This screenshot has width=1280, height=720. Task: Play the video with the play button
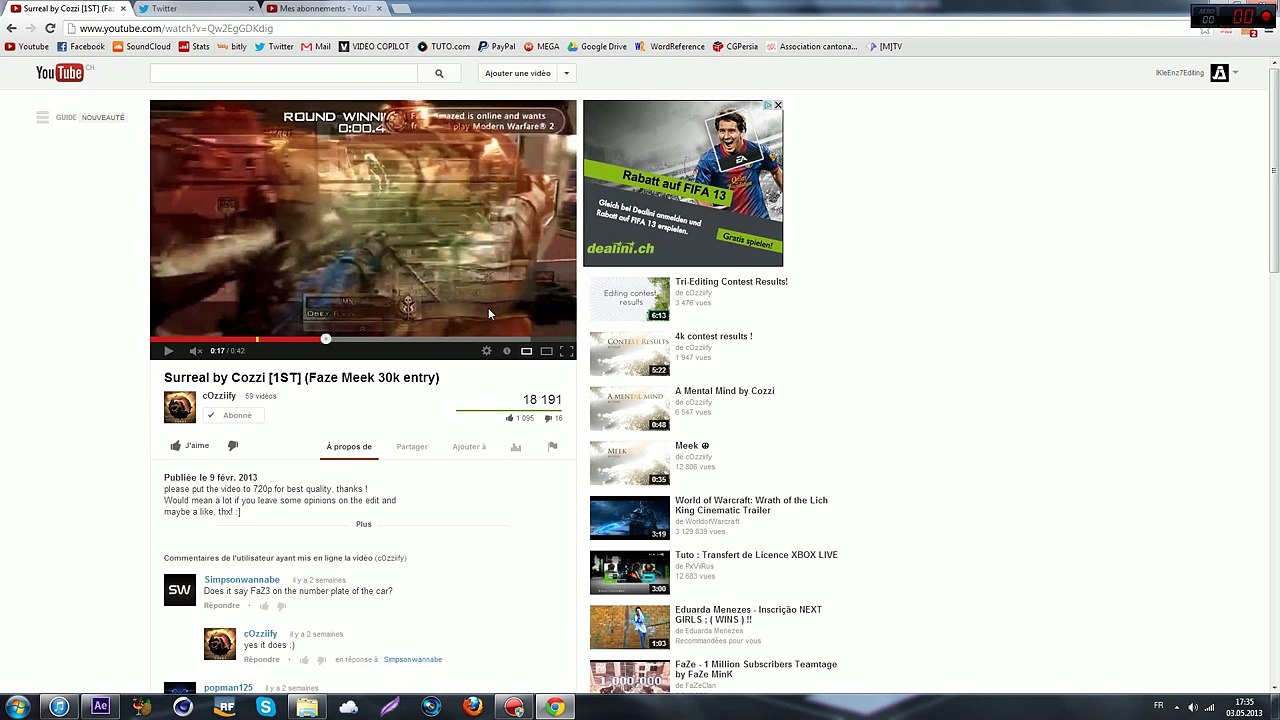(x=168, y=351)
